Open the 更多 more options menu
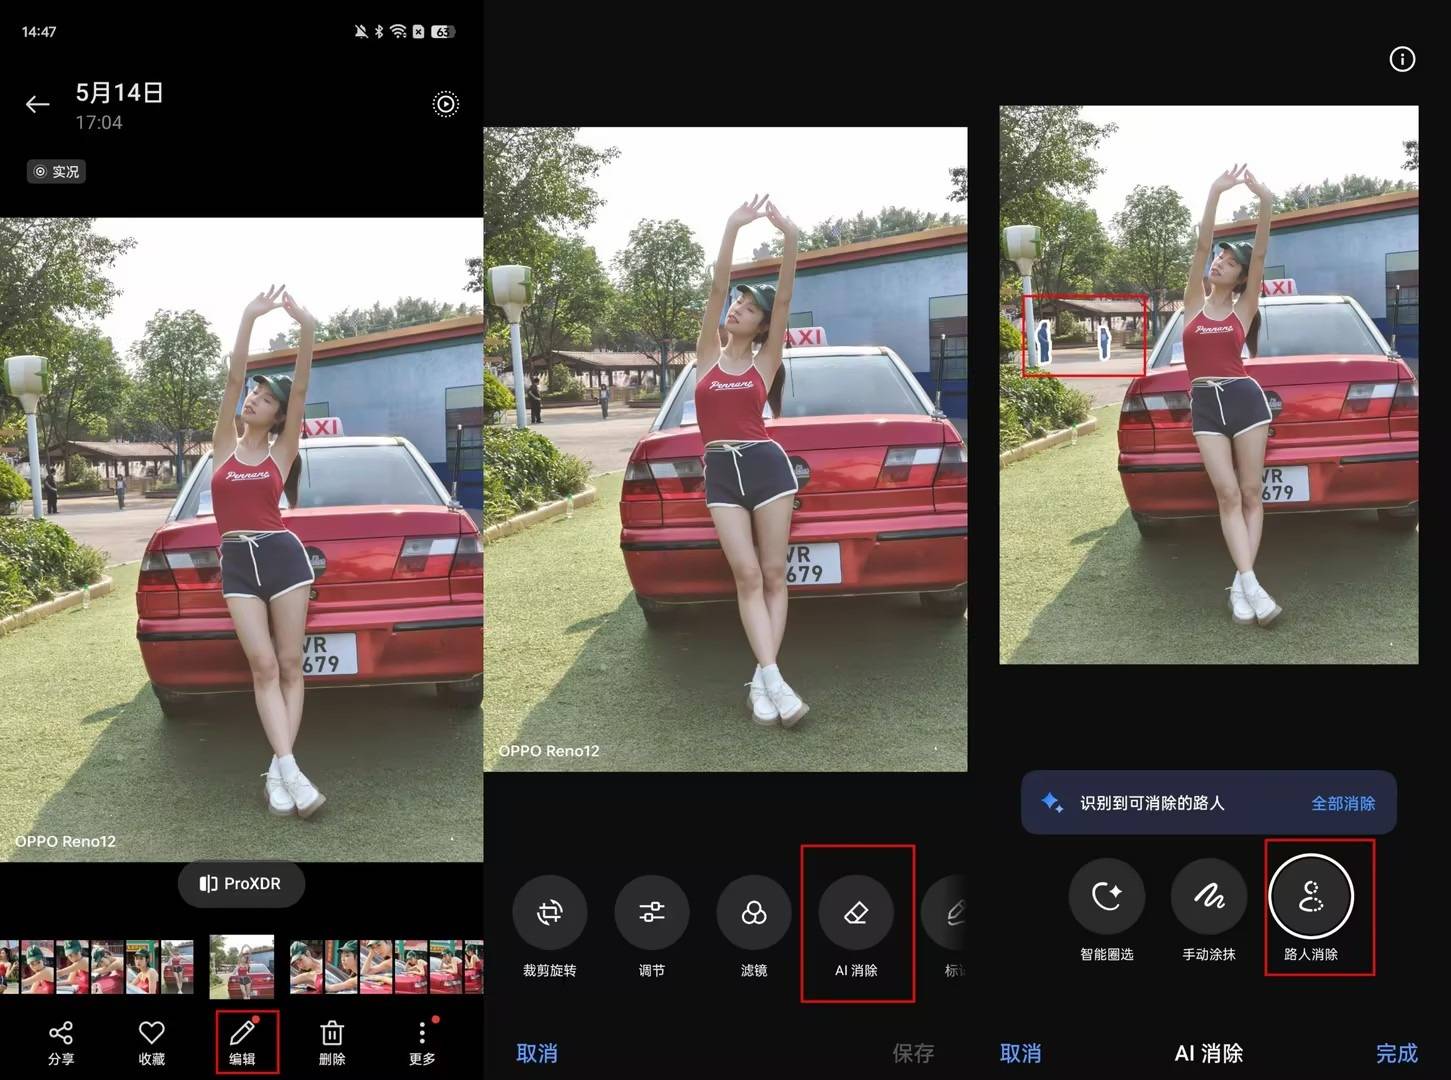Screen dimensions: 1451x1080 coord(422,1041)
